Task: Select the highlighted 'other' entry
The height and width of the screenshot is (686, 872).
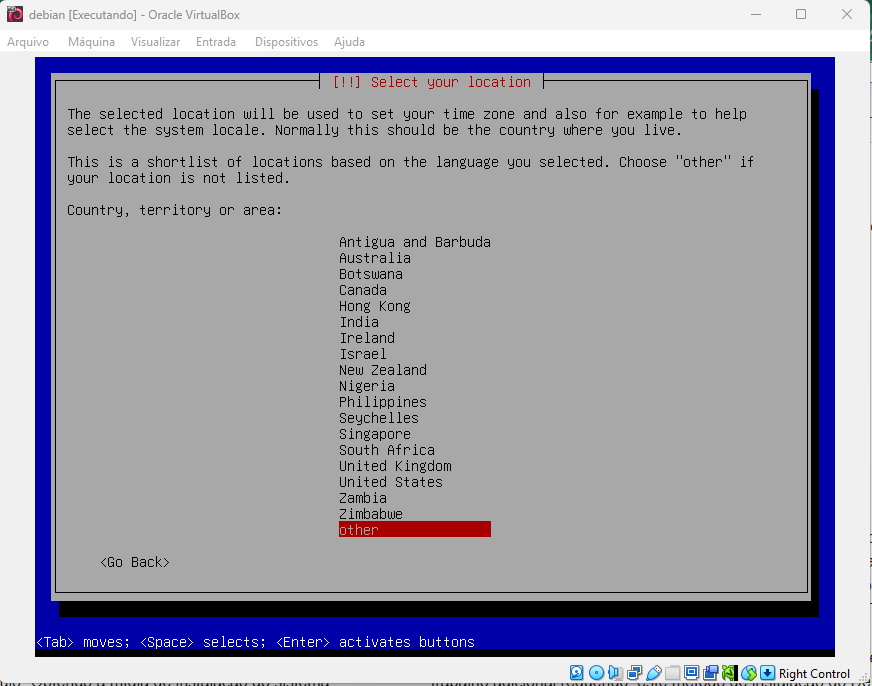Action: 415,530
